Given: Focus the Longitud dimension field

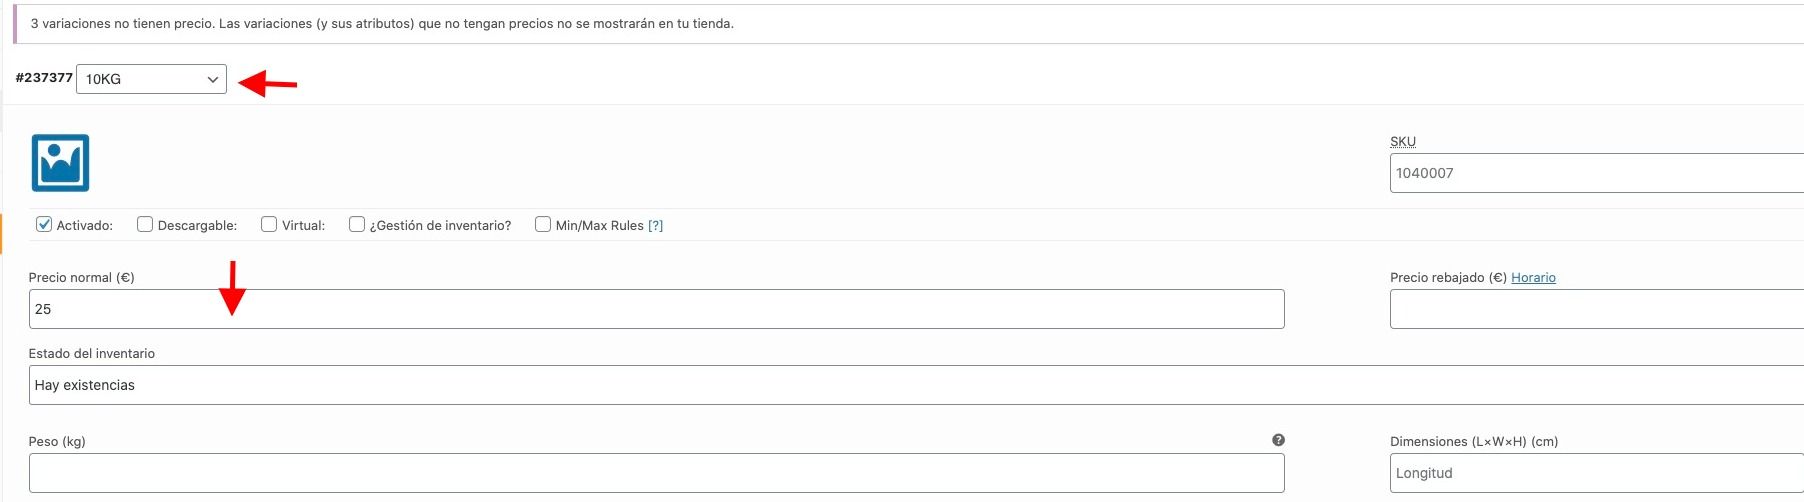Looking at the screenshot, I should pos(1597,473).
